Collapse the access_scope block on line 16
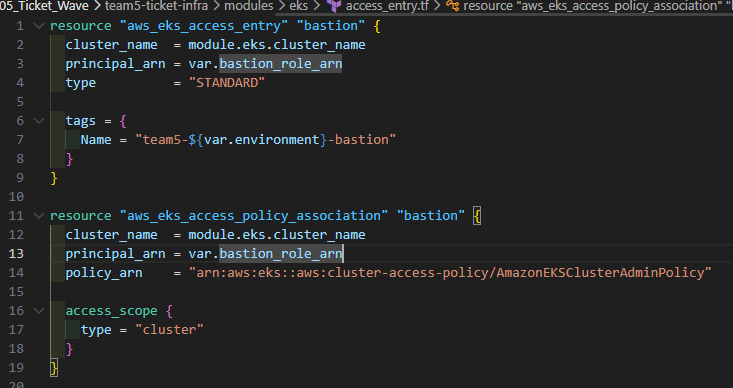Screen dimensions: 733x388 (x=39, y=311)
